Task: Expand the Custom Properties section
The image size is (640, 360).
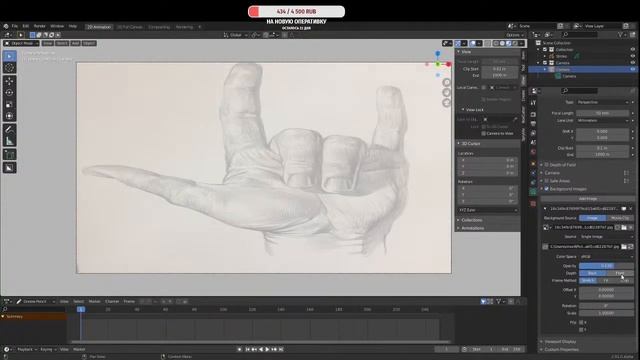Action: tap(561, 350)
